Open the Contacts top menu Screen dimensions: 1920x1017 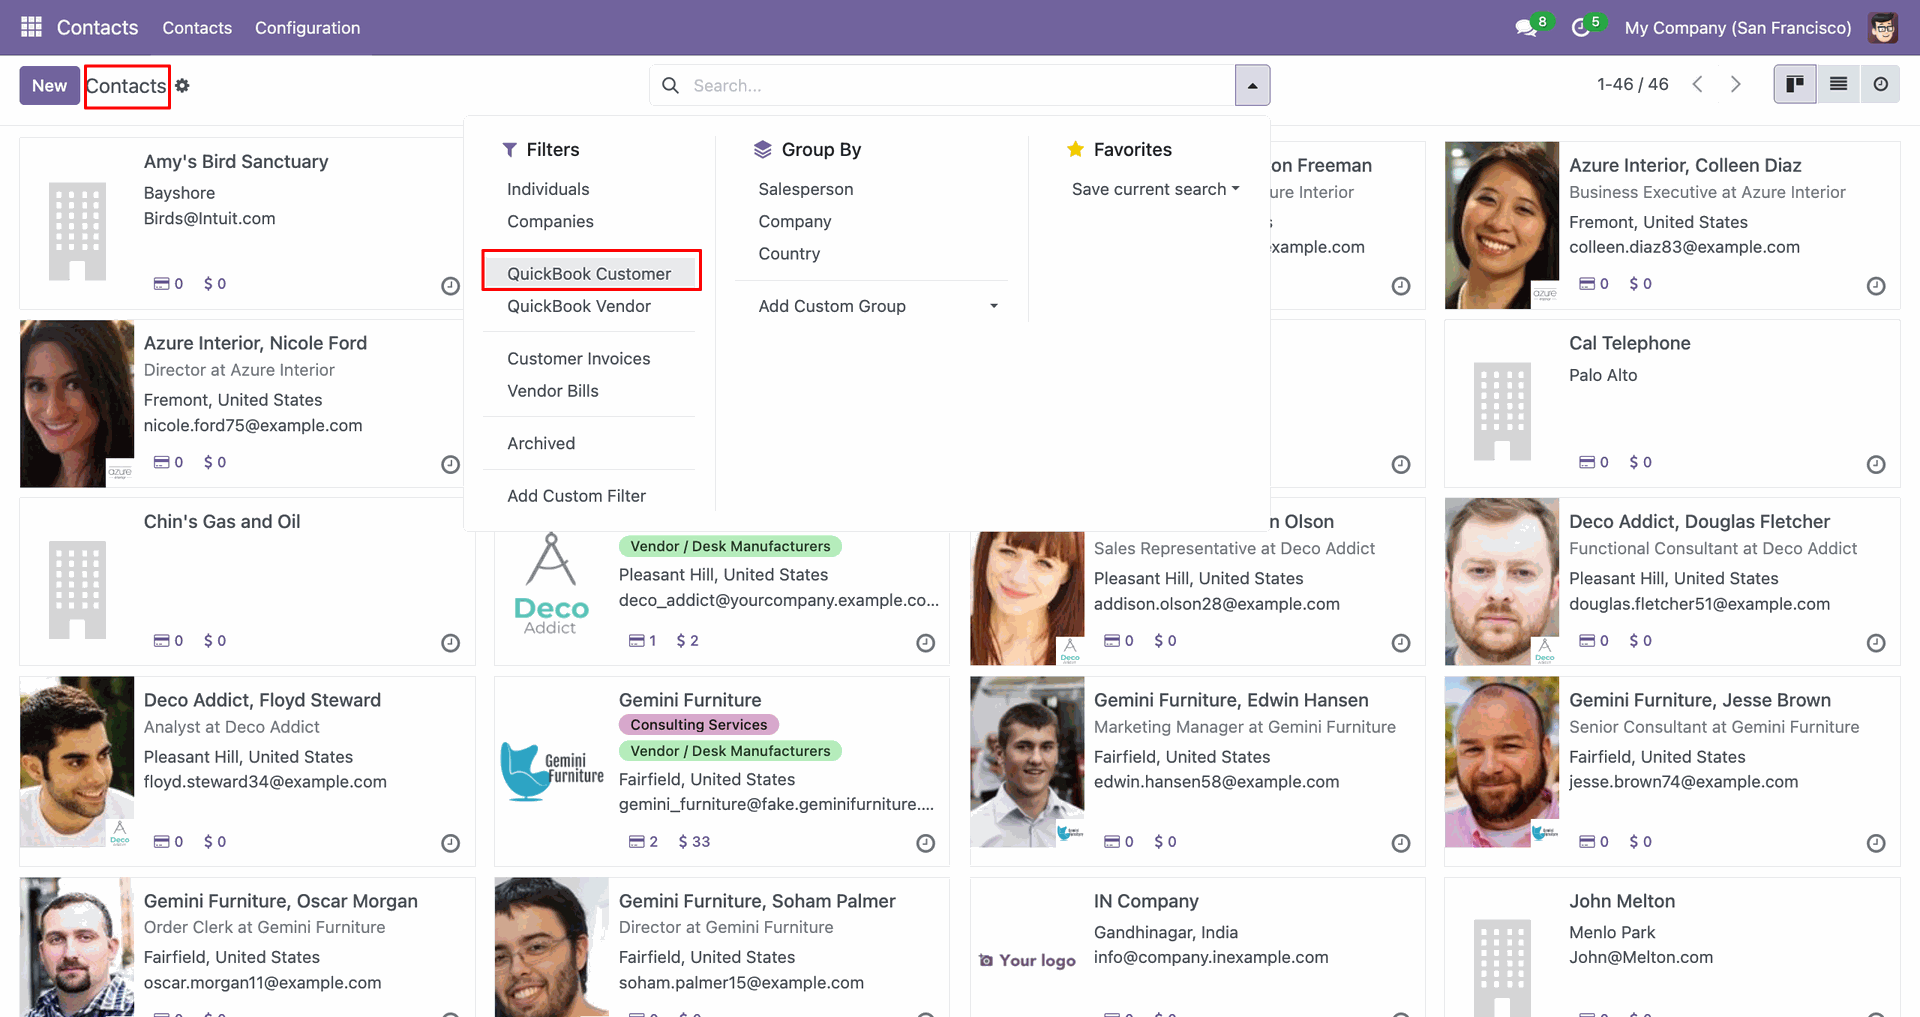(x=197, y=28)
